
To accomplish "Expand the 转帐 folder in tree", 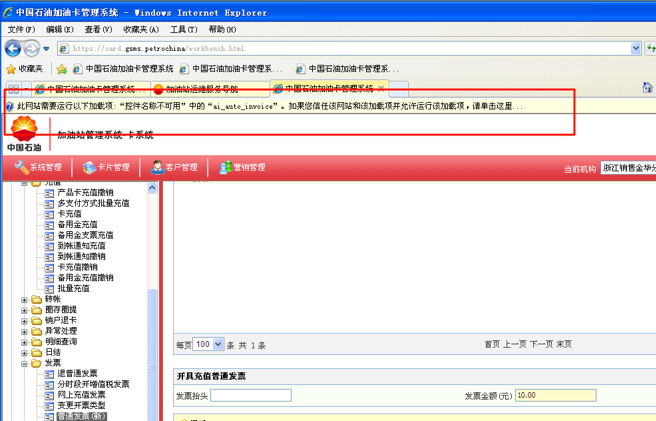I will coord(25,299).
